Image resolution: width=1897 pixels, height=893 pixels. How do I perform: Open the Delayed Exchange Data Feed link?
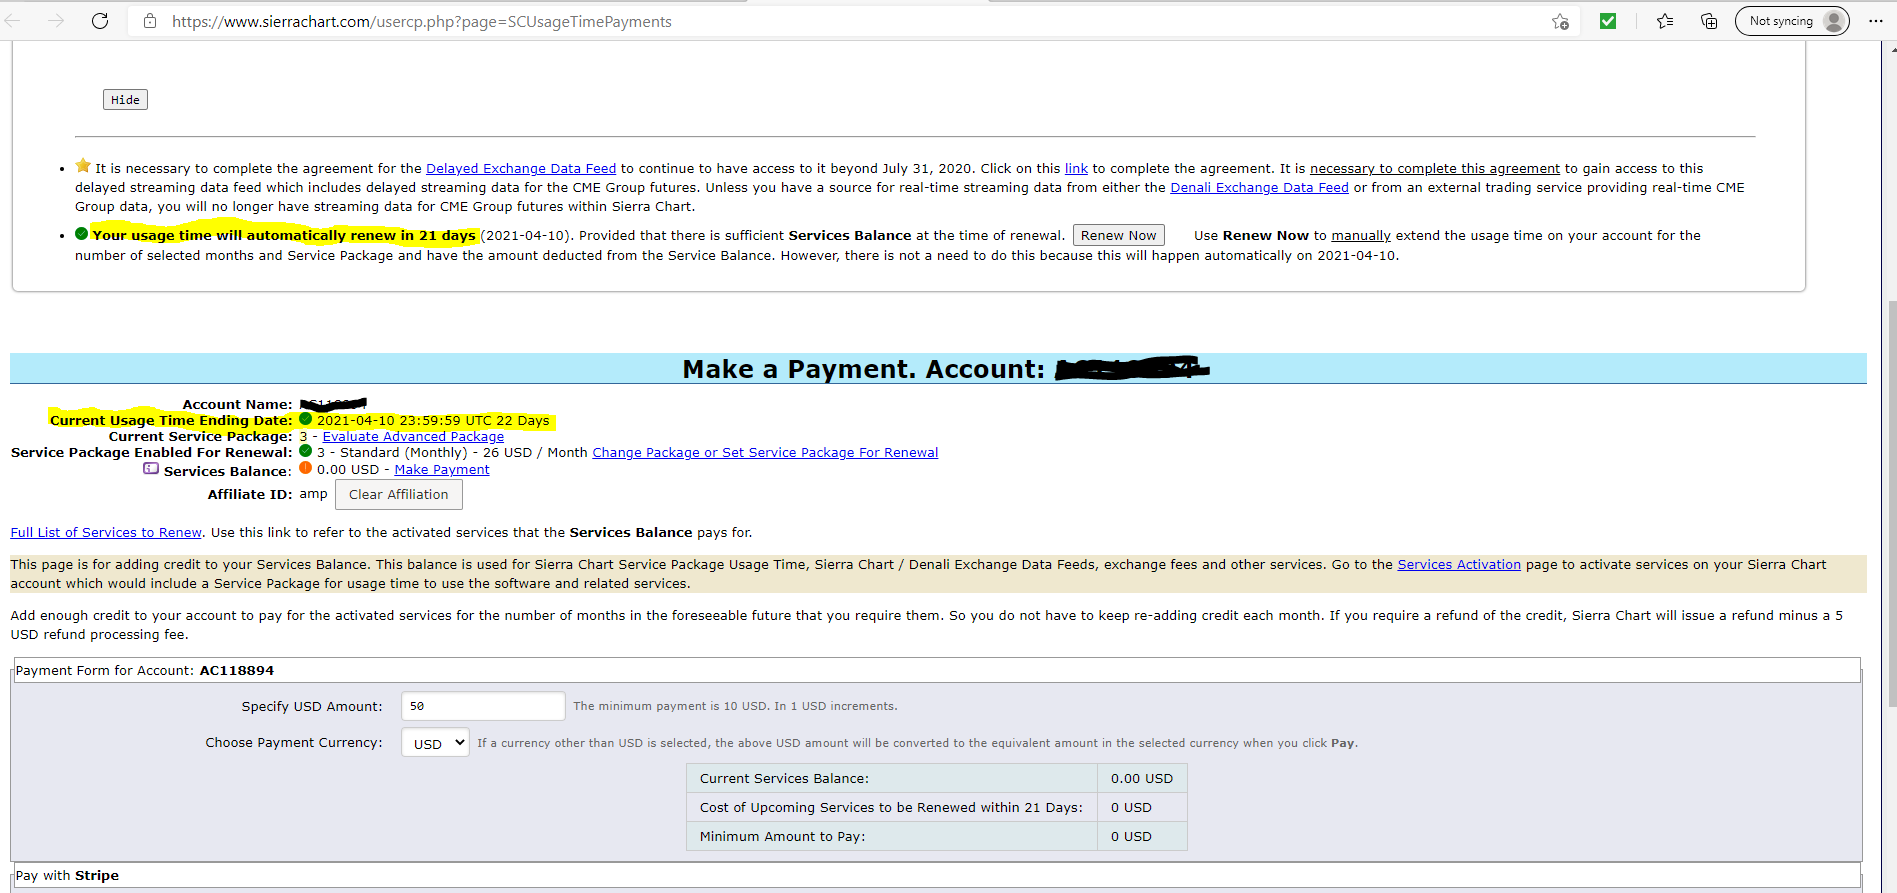pos(521,168)
